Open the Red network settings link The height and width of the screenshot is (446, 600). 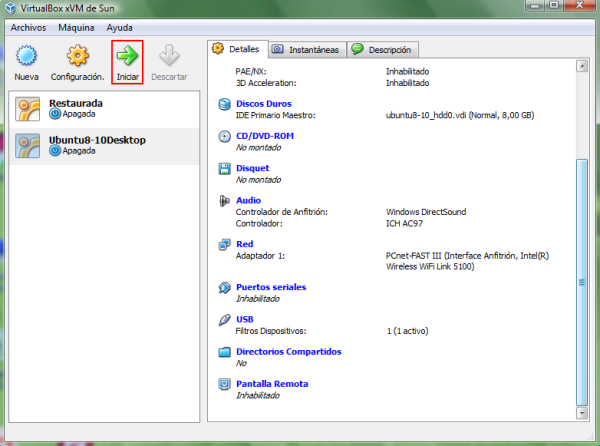(x=244, y=243)
